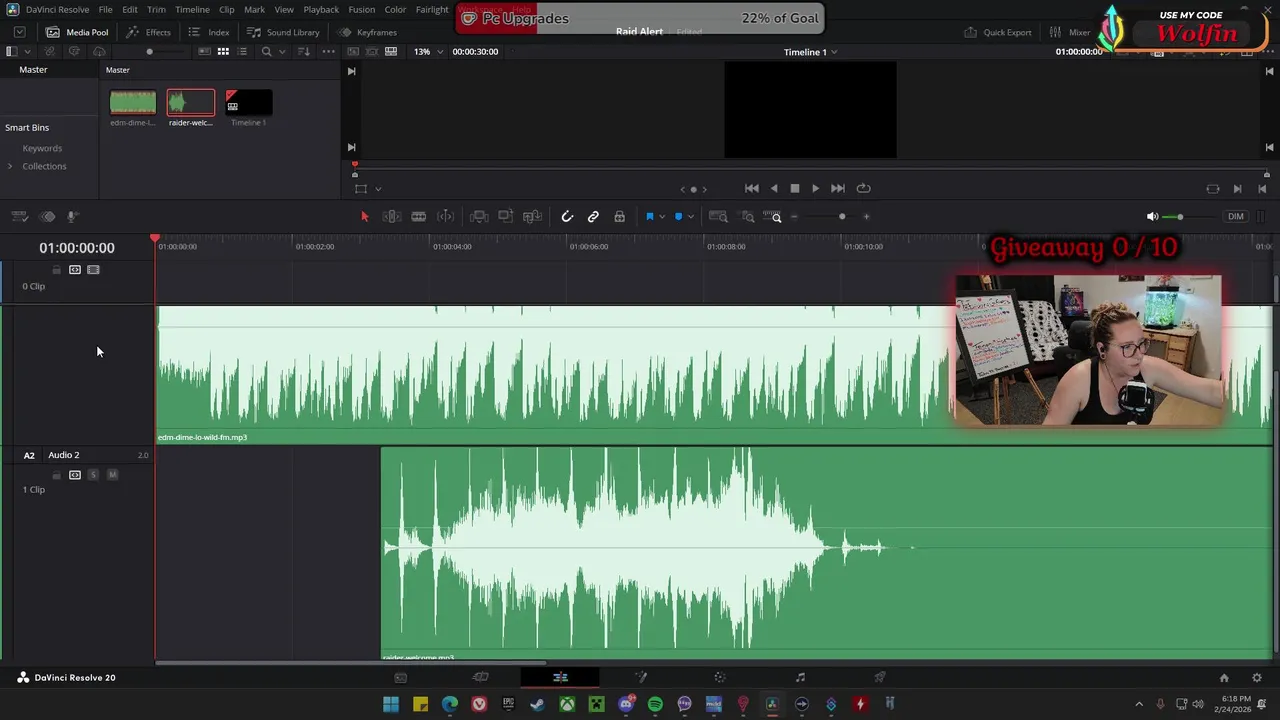Image resolution: width=1280 pixels, height=720 pixels.
Task: Open the bin list layout dropdown arrow
Action: 27,51
